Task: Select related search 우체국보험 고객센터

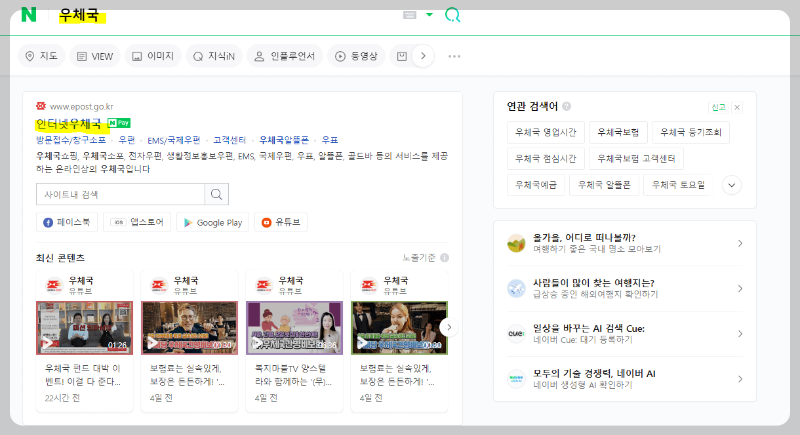Action: click(636, 159)
